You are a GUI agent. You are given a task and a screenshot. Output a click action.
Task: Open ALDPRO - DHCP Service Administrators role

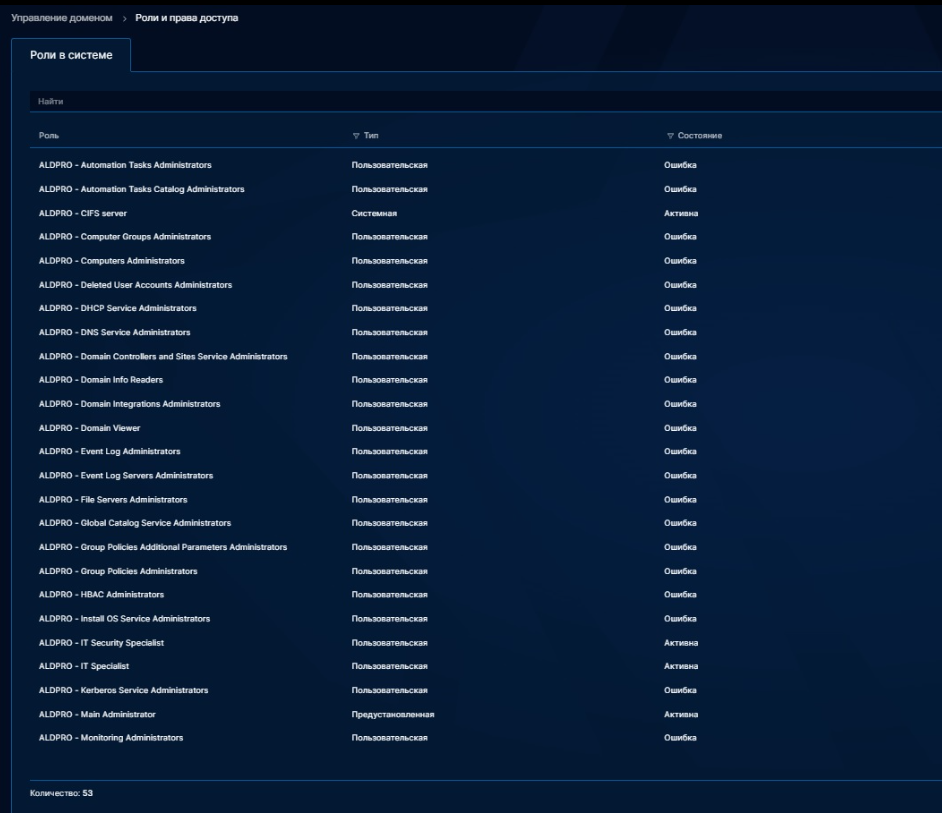tap(117, 308)
